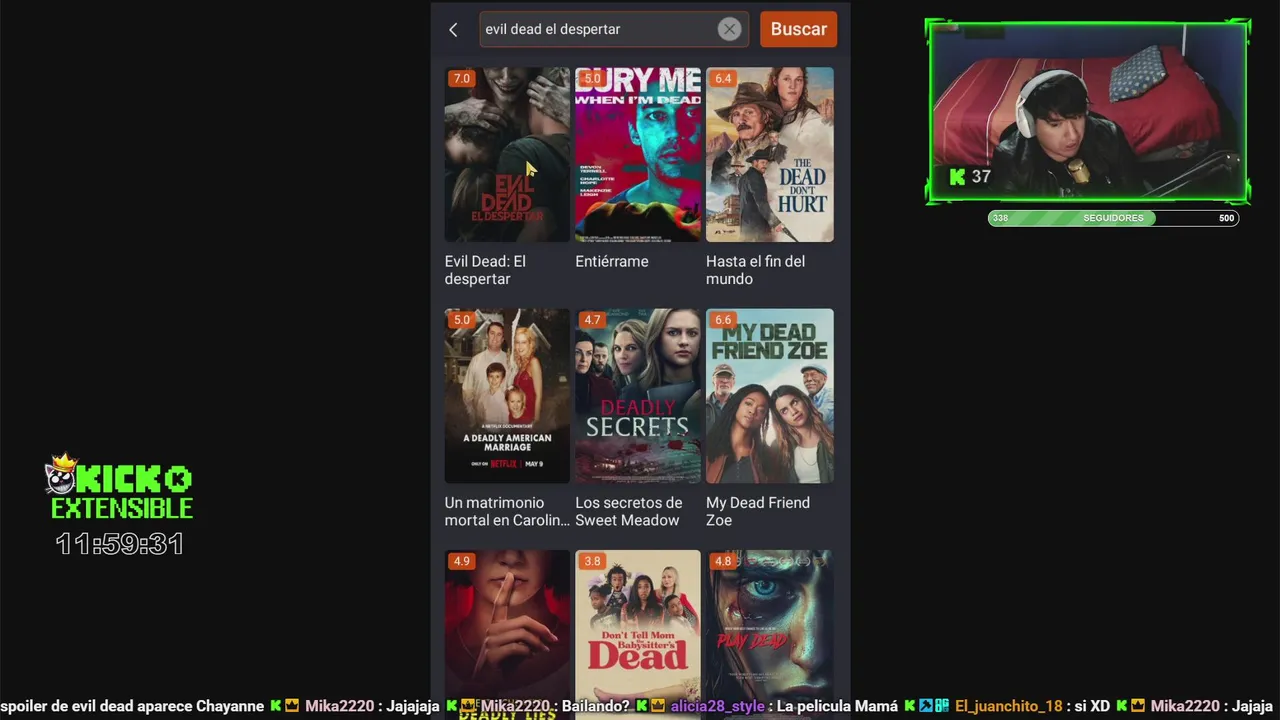
Task: Open Don't Tell Mom the Babysitter's Dead poster
Action: tap(638, 635)
